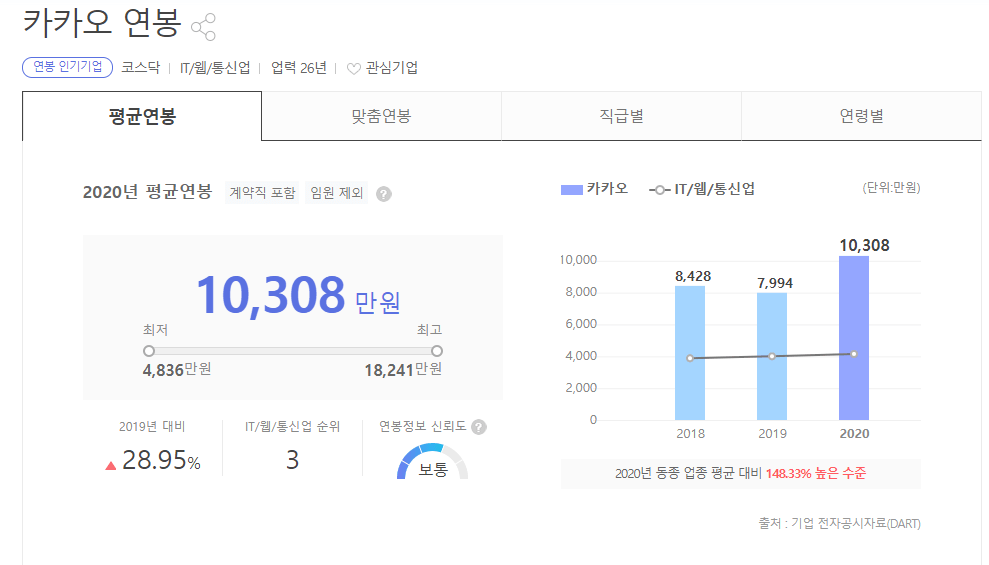Click the heart icon for 관심기업
Screen dimensions: 989x565
[354, 68]
